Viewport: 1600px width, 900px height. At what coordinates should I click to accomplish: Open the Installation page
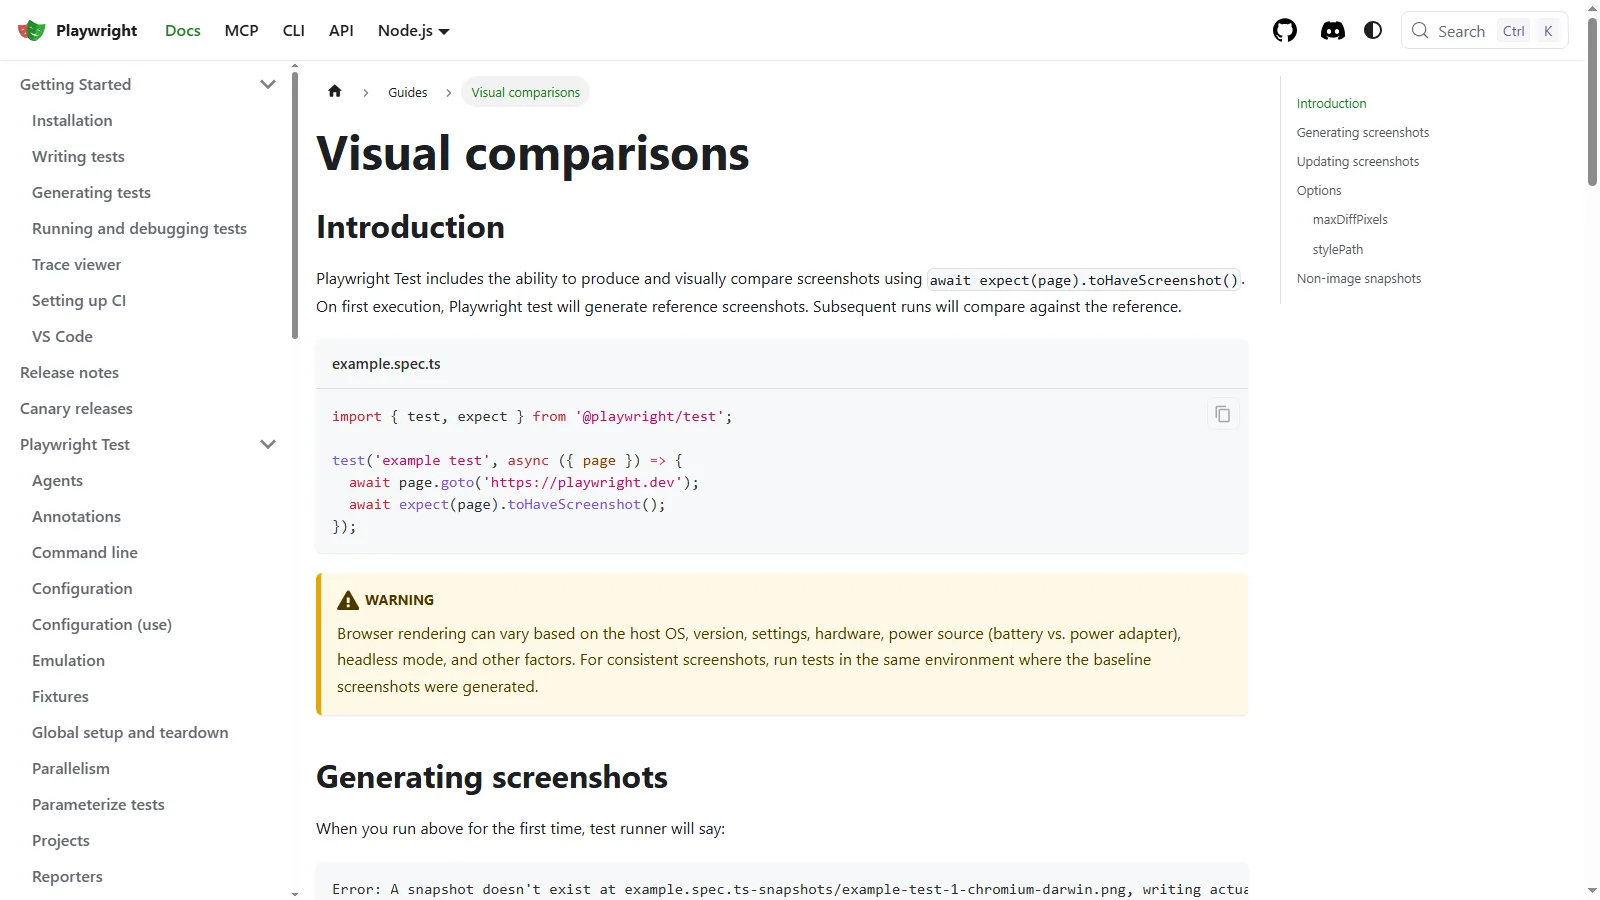pos(72,120)
